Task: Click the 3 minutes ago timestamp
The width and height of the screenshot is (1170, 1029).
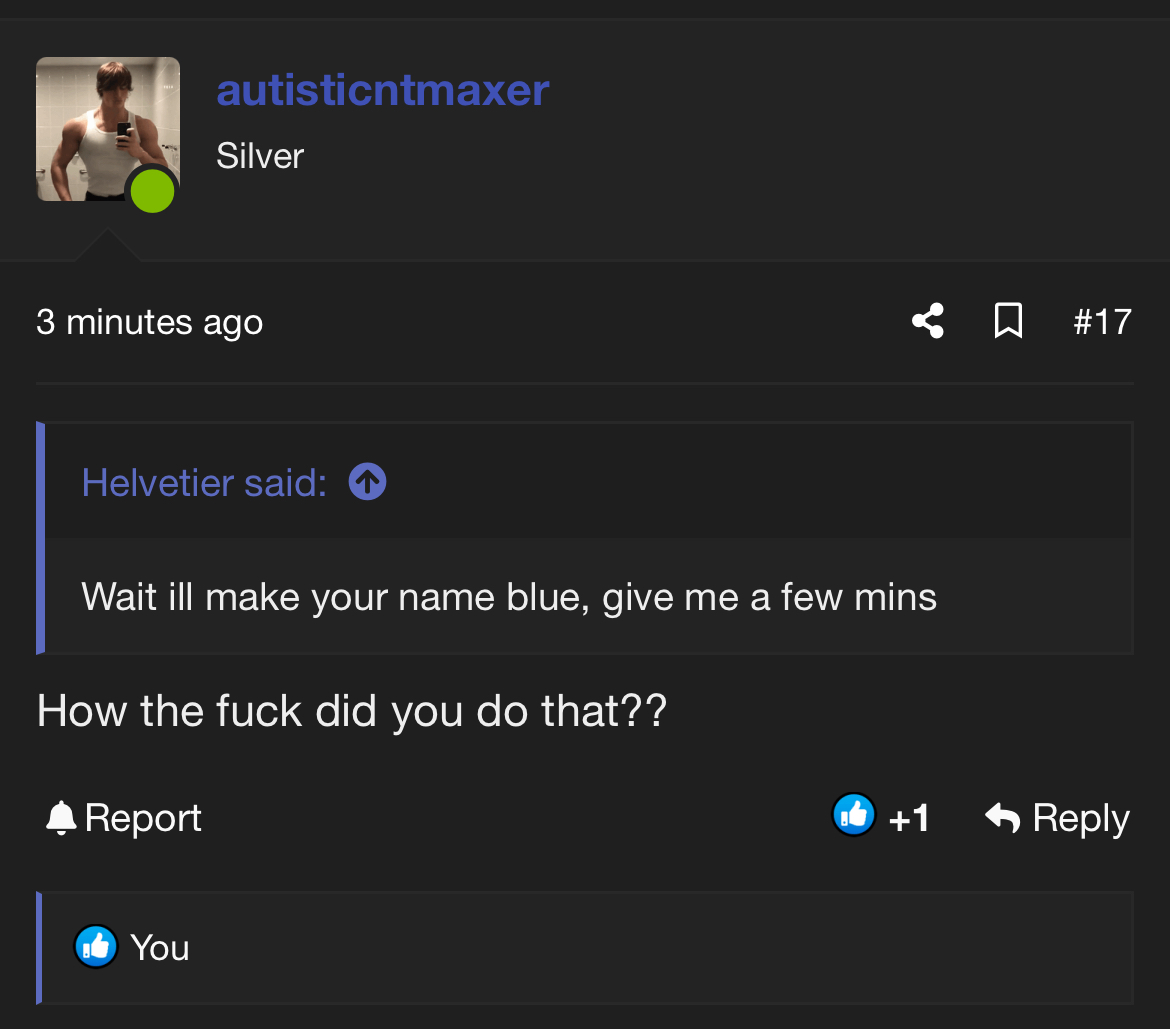Action: [x=149, y=322]
